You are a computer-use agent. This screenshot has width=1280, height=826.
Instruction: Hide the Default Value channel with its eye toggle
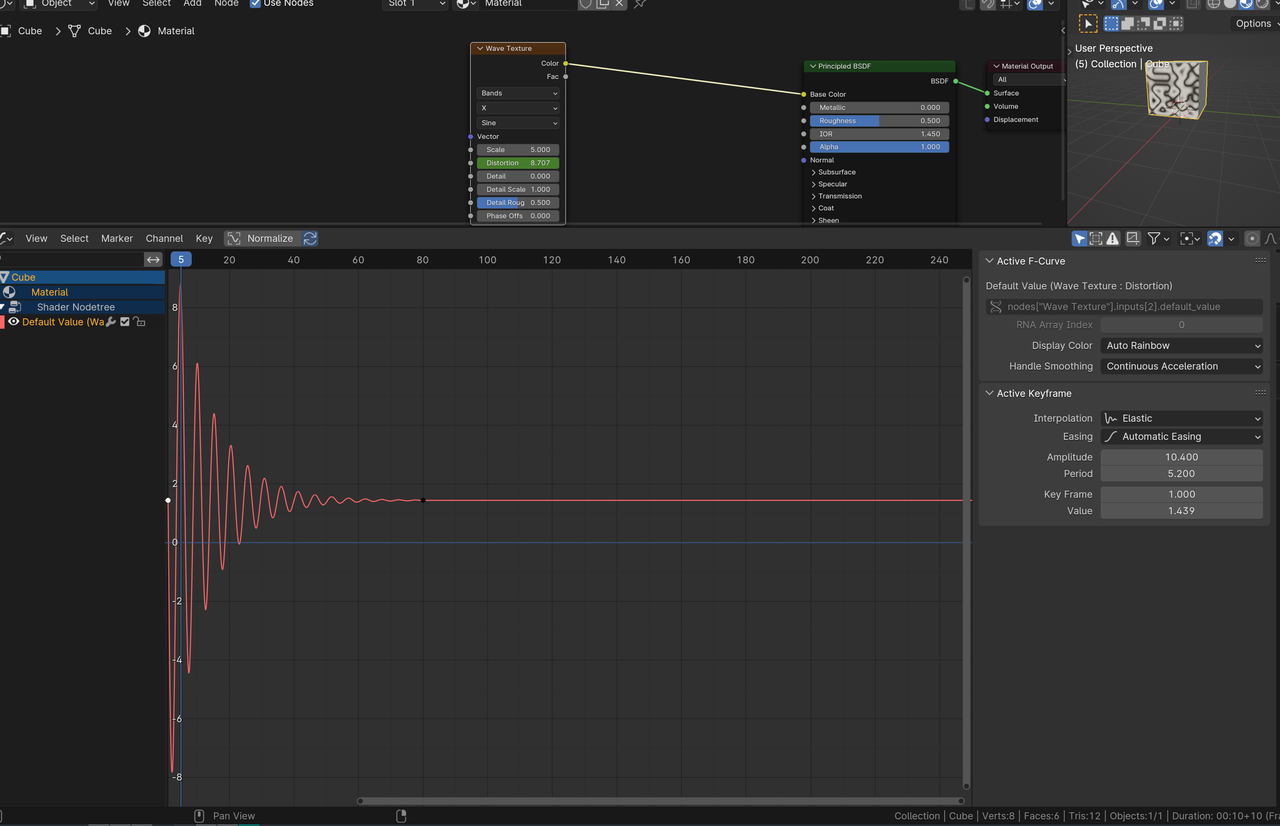(x=14, y=321)
